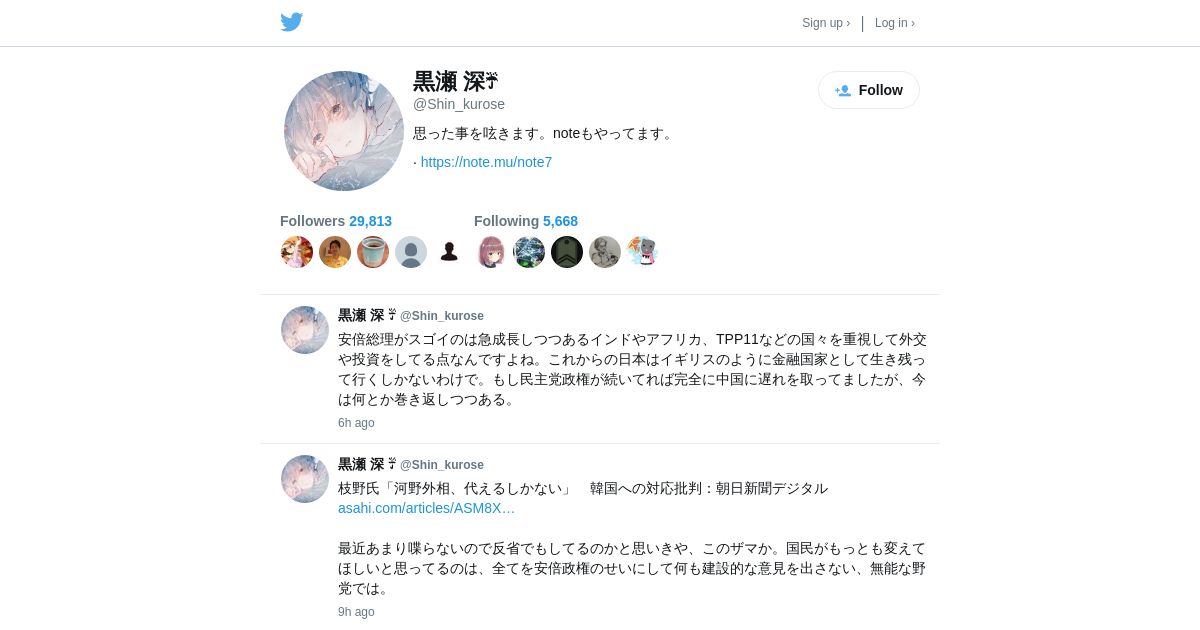The width and height of the screenshot is (1200, 630).
Task: Open the asahi.com/articles link in tweet
Action: [427, 508]
